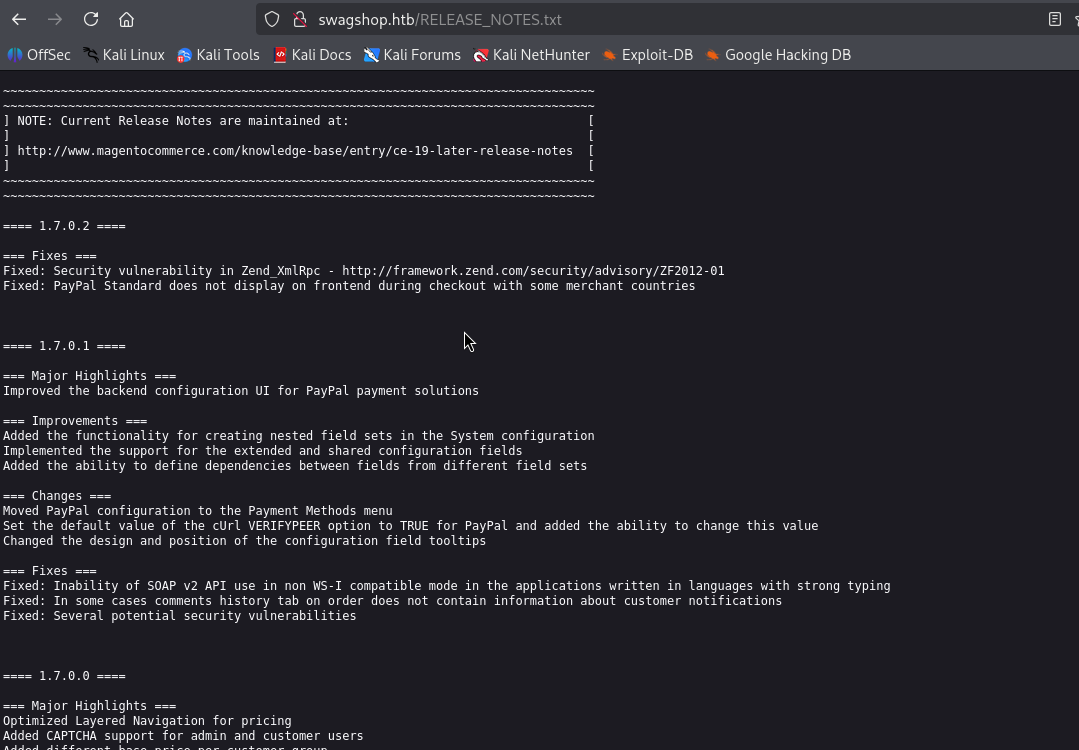Viewport: 1079px width, 750px height.
Task: Click the magentocommerce.com release notes URL text
Action: pos(295,151)
